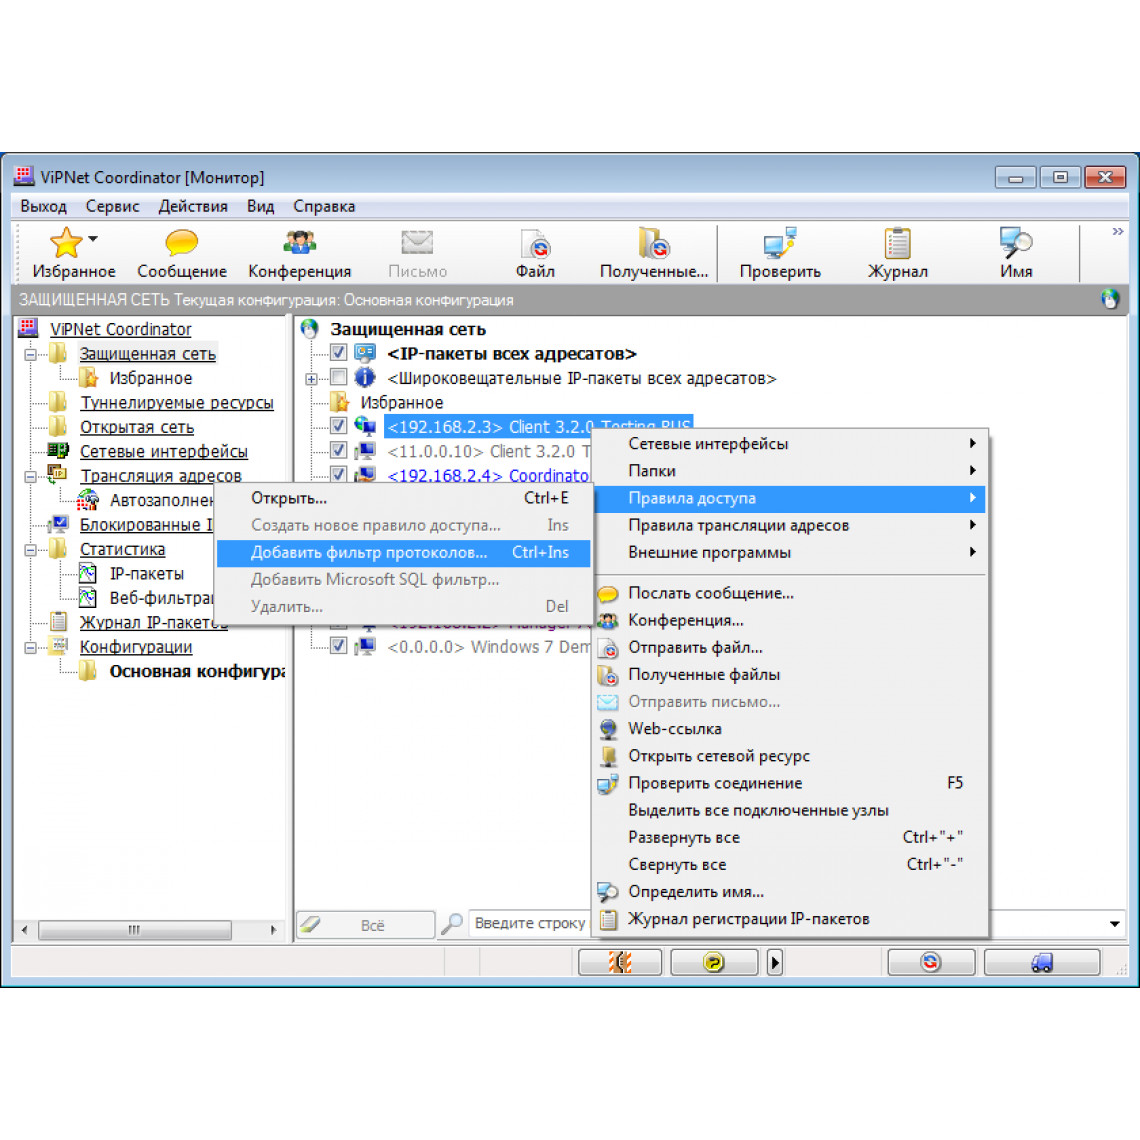Screen dimensions: 1140x1140
Task: Collapse the Конфигурации tree node
Action: click(x=31, y=647)
